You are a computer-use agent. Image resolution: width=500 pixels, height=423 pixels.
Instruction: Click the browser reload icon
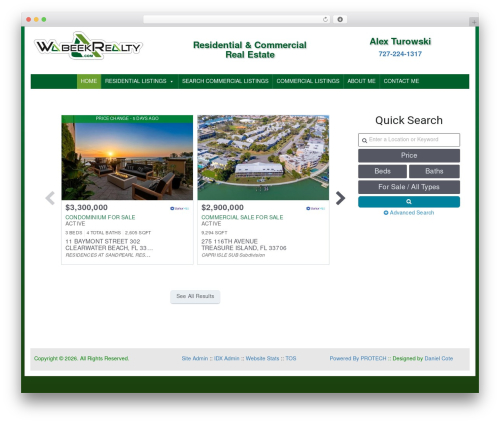[x=325, y=19]
